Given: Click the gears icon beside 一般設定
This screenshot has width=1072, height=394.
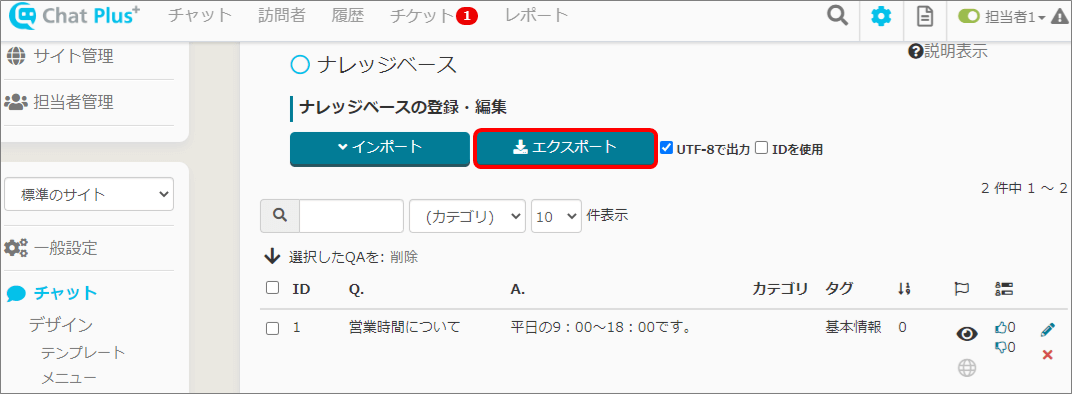Looking at the screenshot, I should (x=16, y=248).
